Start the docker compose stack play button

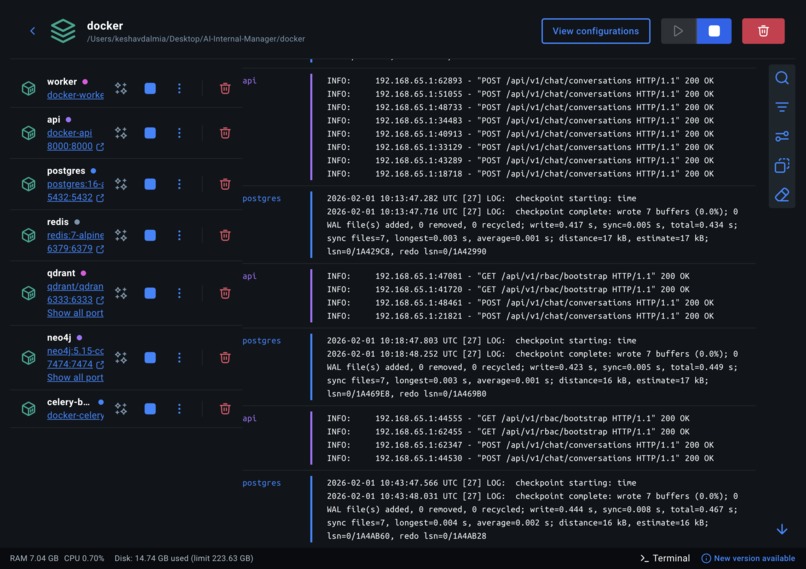pos(678,31)
